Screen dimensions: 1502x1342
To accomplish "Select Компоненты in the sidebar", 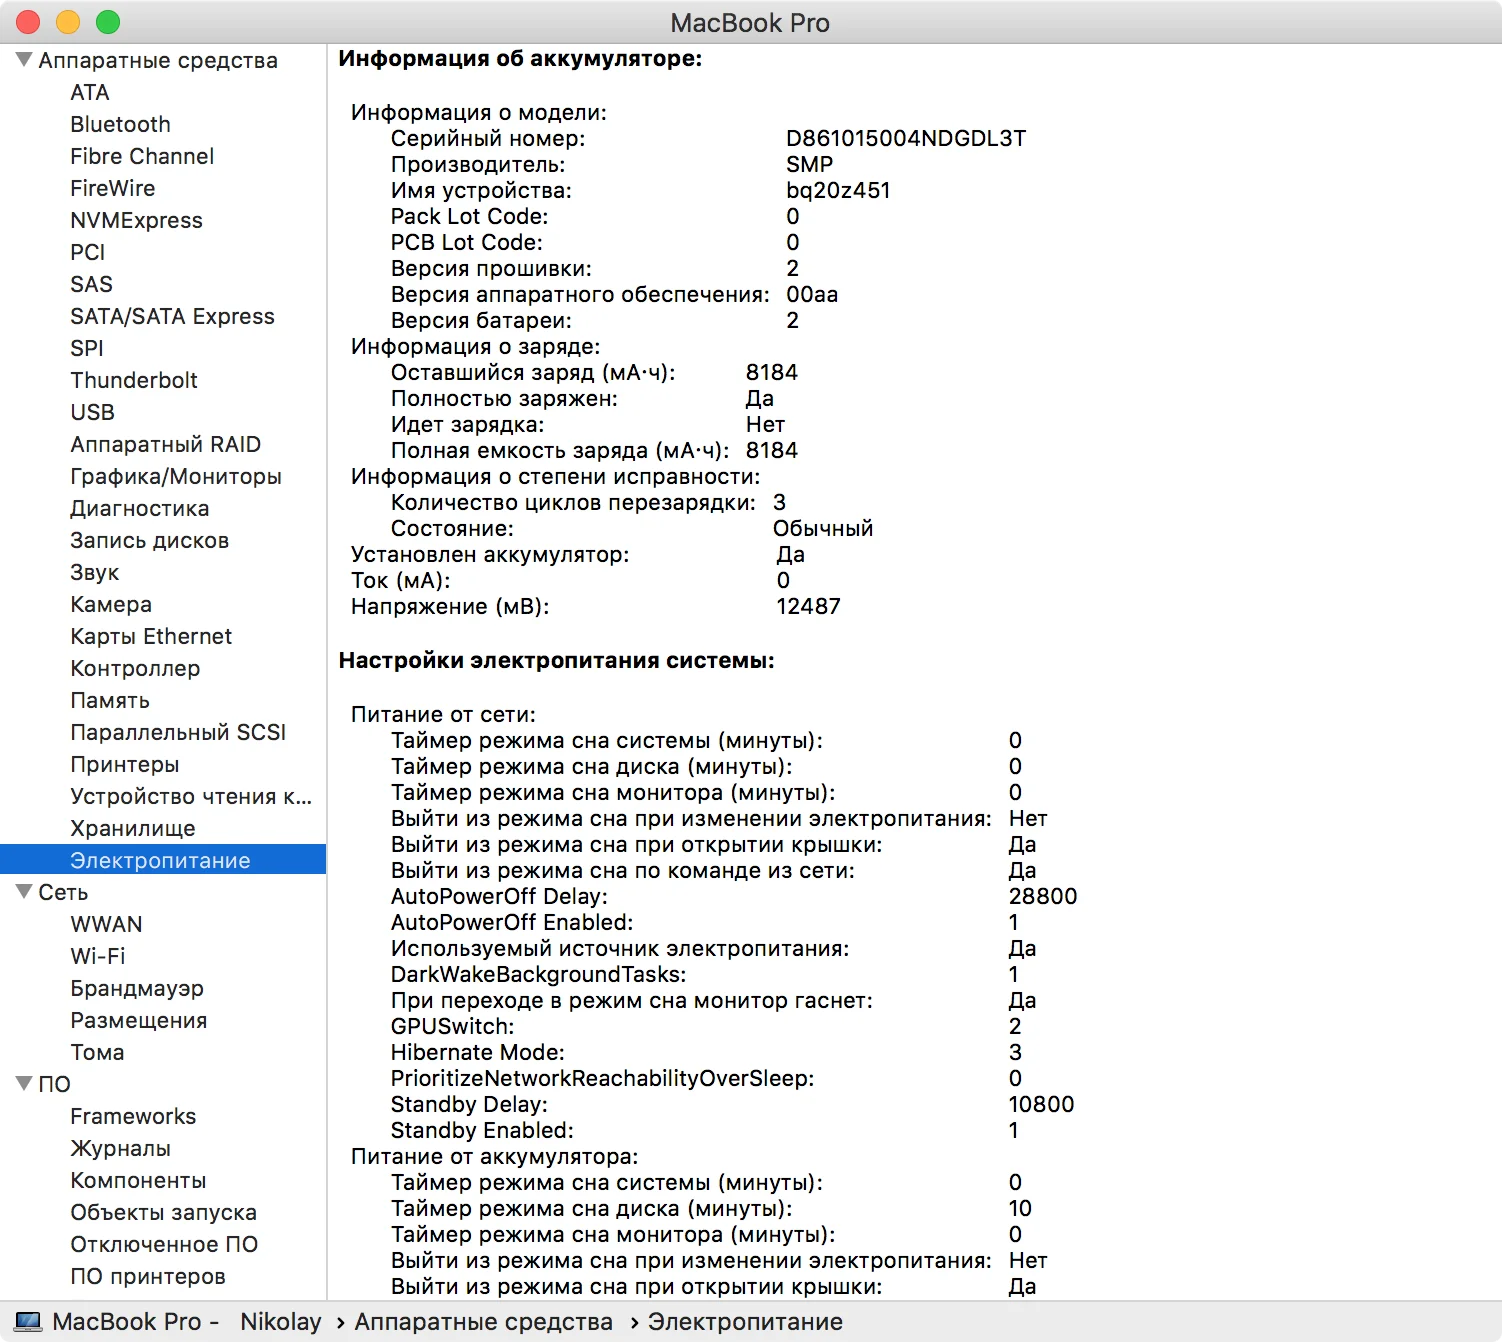I will 138,1180.
